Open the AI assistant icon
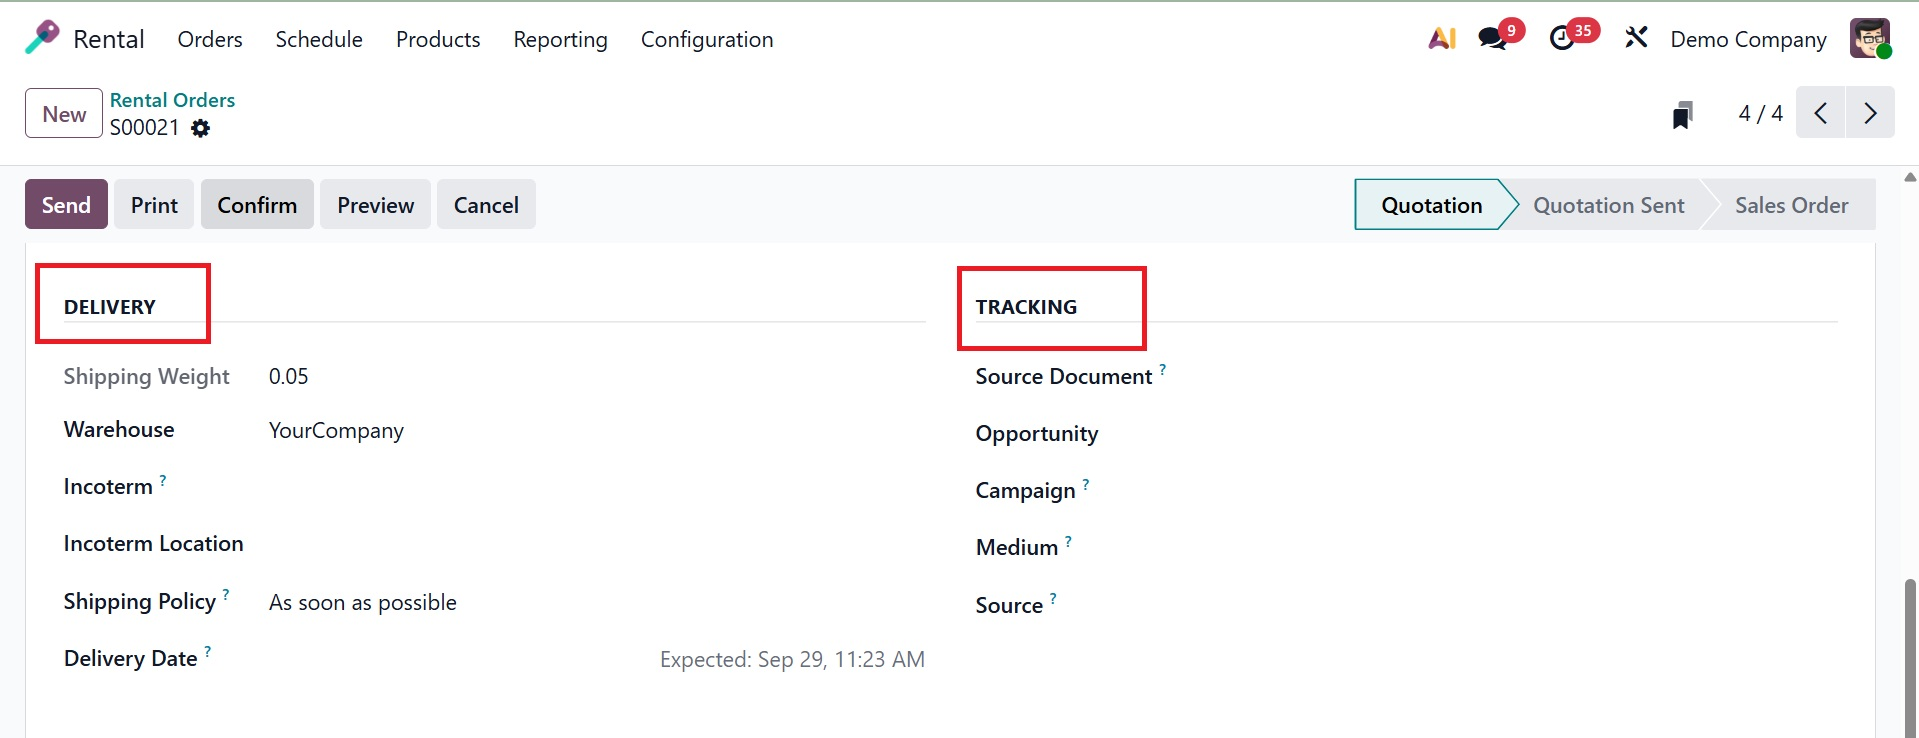This screenshot has height=738, width=1919. pyautogui.click(x=1442, y=39)
